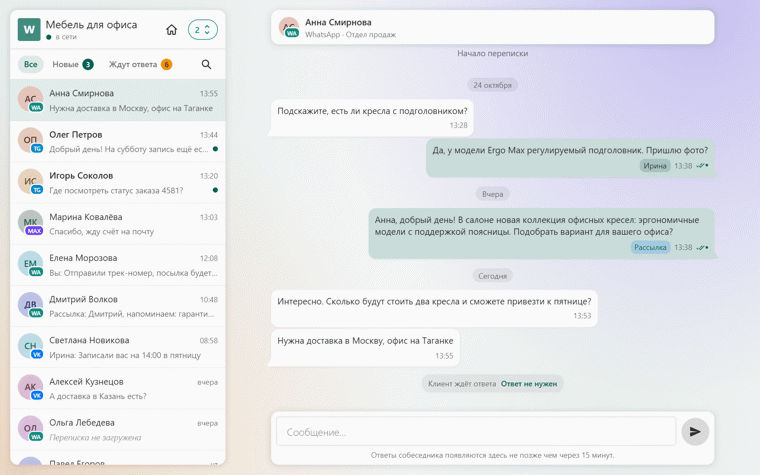Click Anna Smirnova avatar in chat header
The width and height of the screenshot is (760, 475).
coord(289,27)
